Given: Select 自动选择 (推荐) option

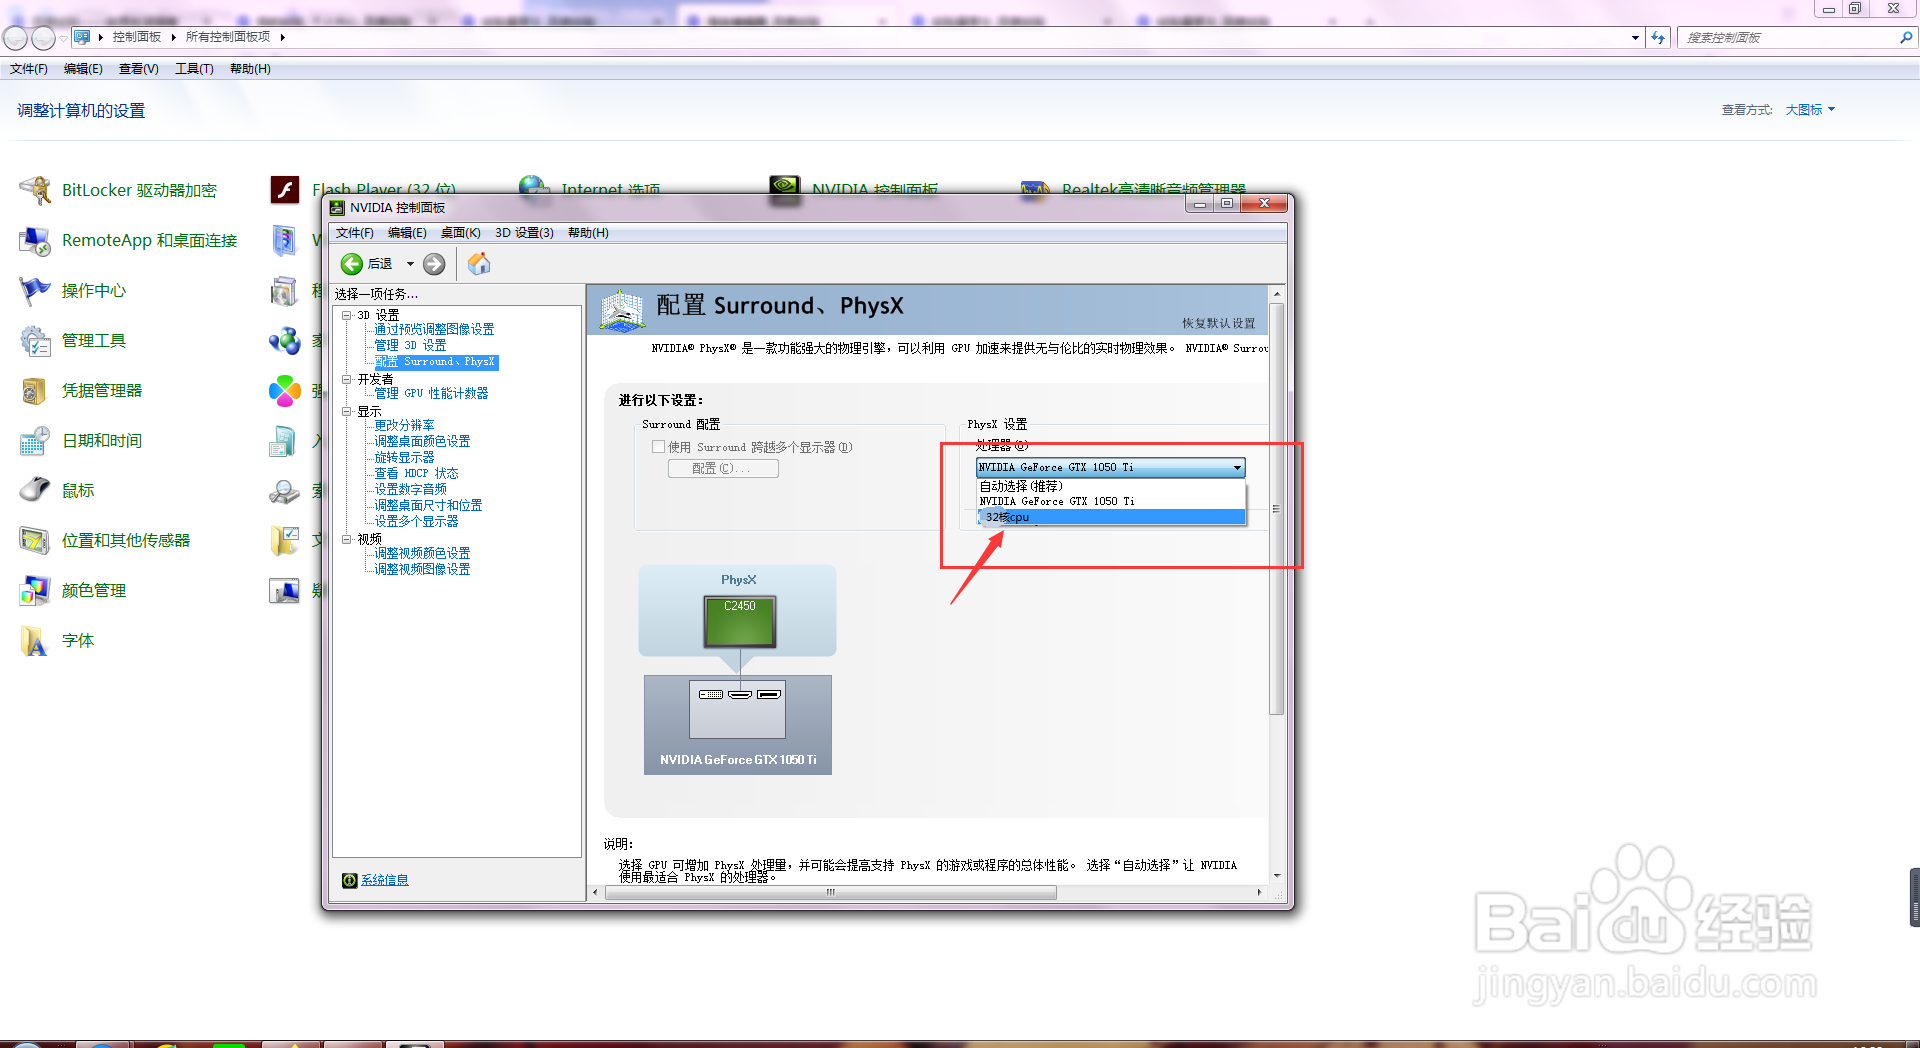Looking at the screenshot, I should point(1110,486).
